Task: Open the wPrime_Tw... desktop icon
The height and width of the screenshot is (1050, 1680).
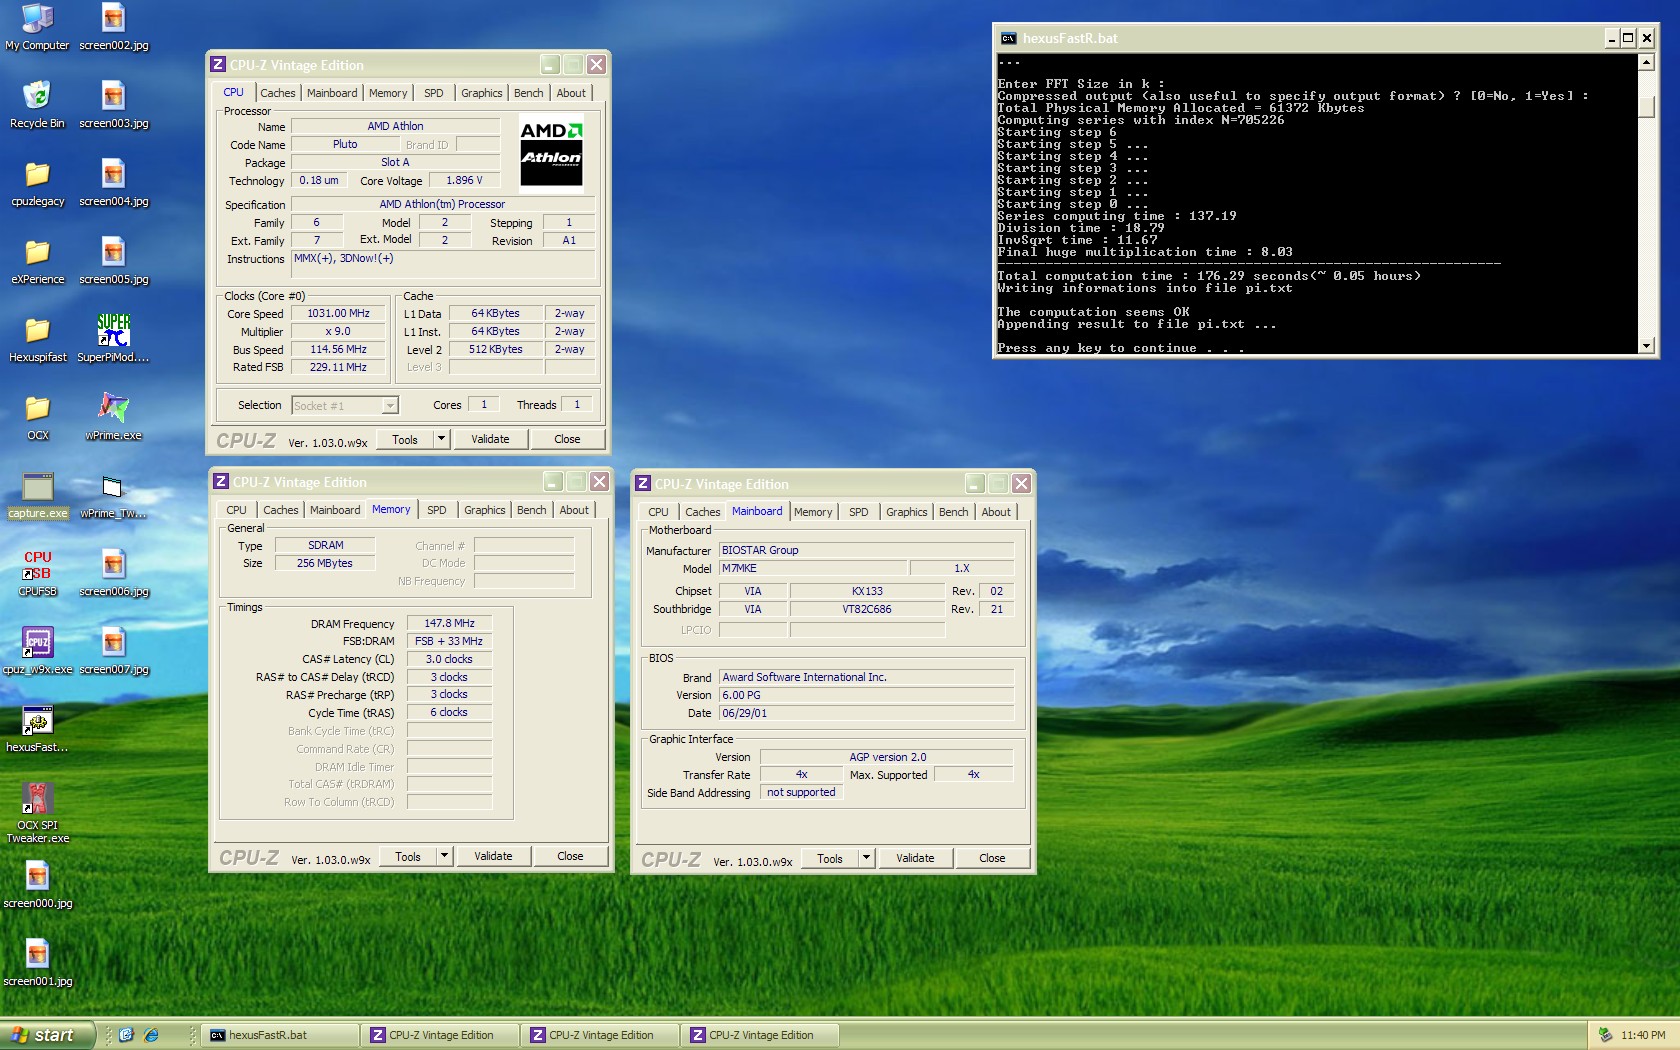Action: click(113, 495)
